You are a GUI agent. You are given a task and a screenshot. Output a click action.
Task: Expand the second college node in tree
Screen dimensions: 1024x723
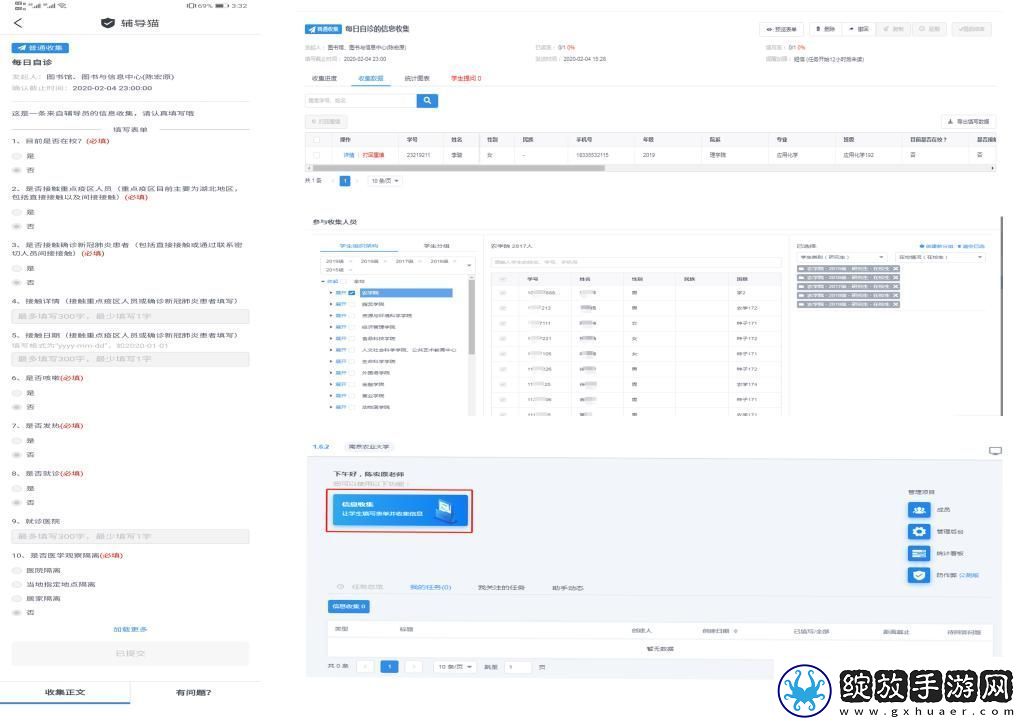331,304
